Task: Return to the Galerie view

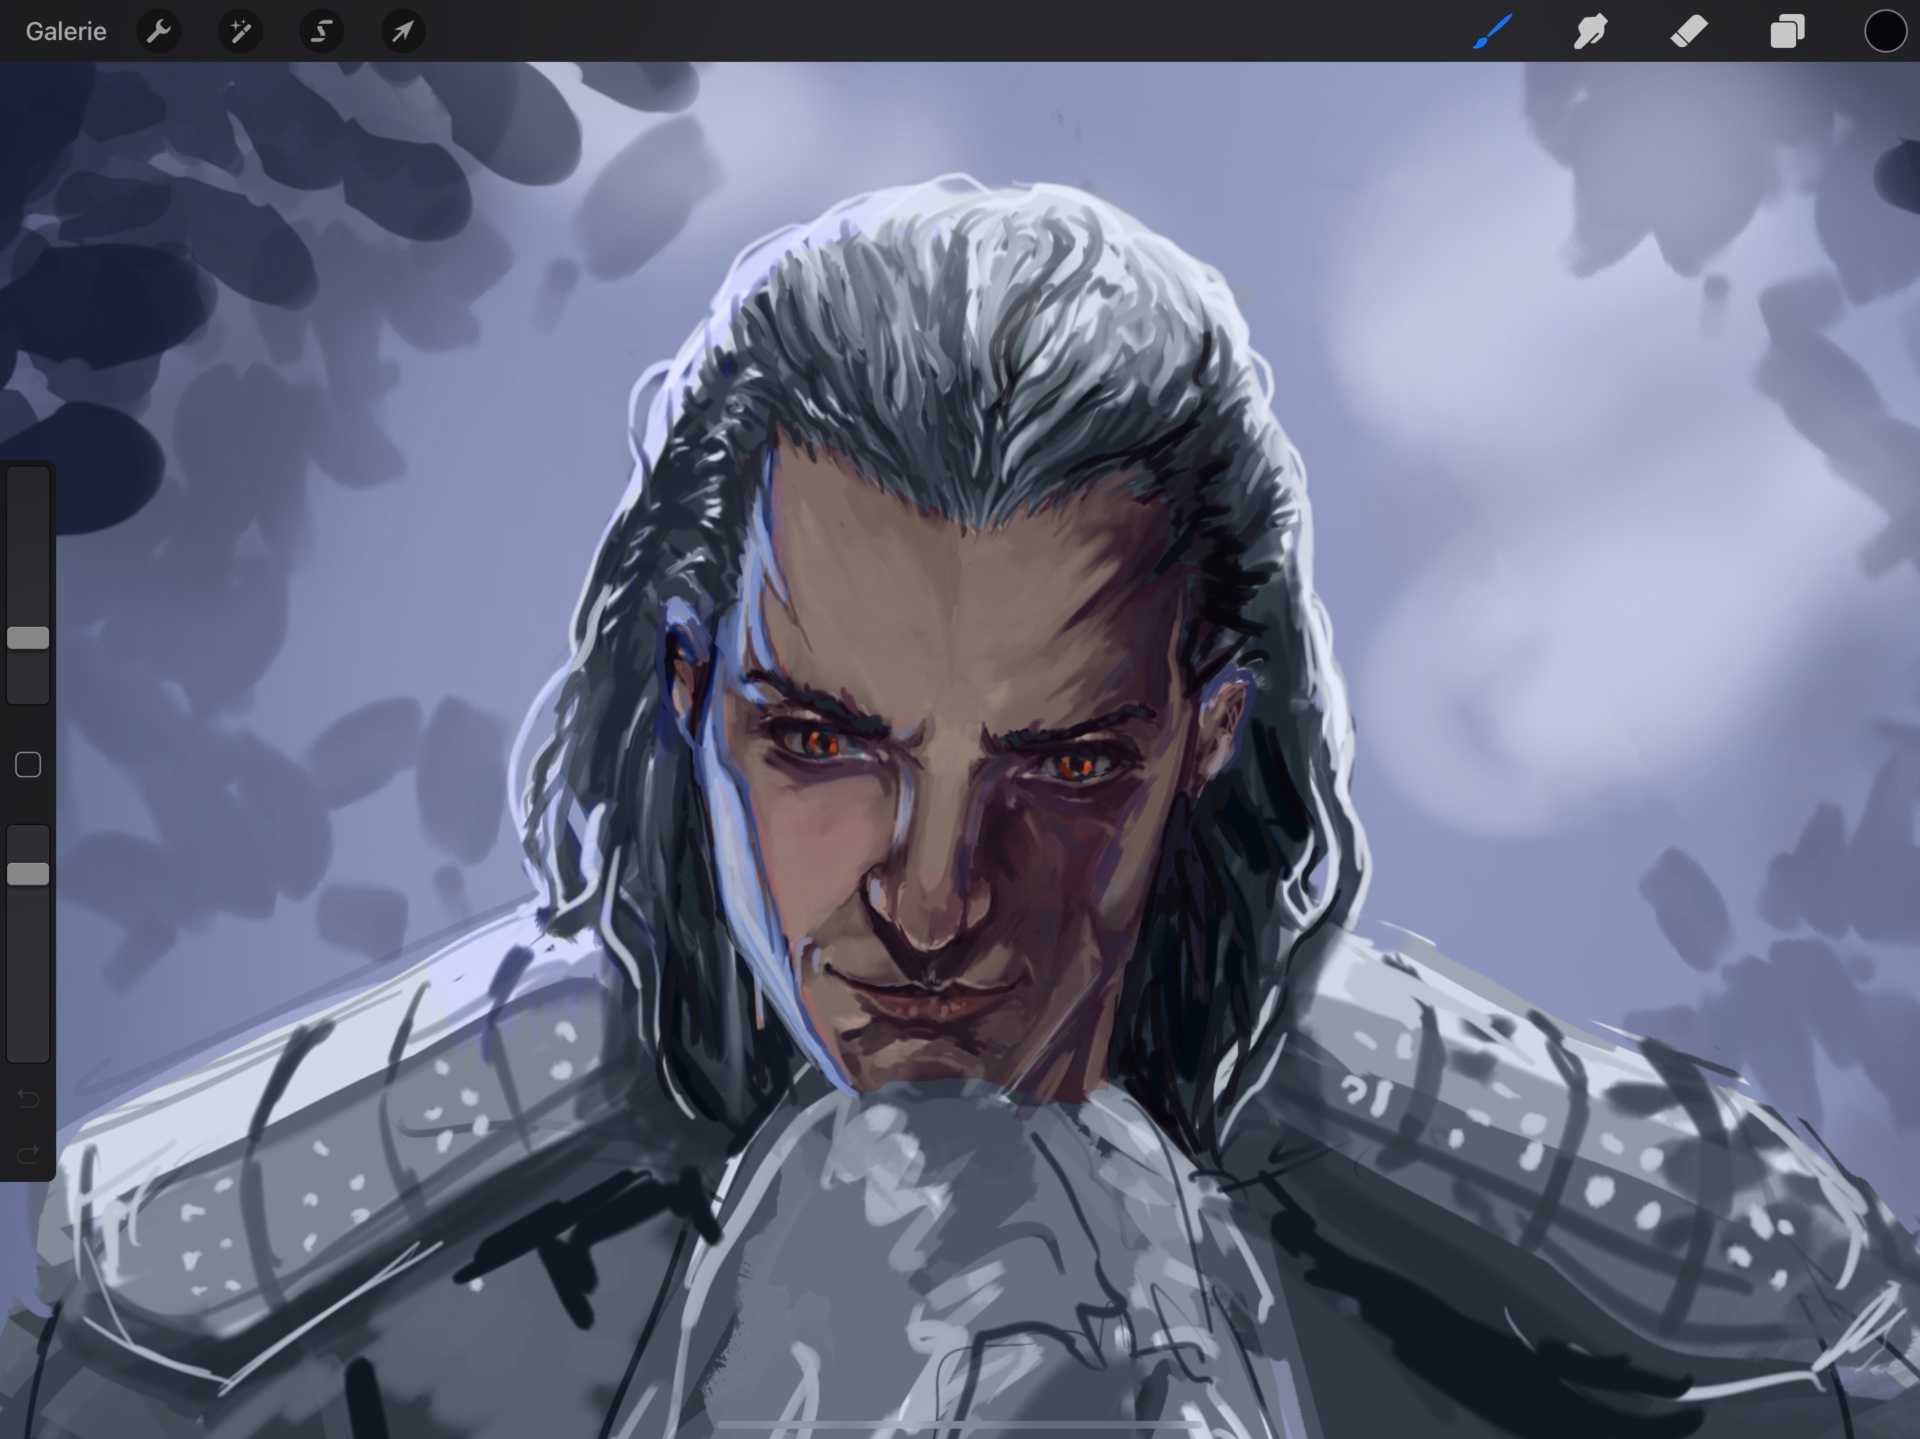Action: (x=66, y=31)
